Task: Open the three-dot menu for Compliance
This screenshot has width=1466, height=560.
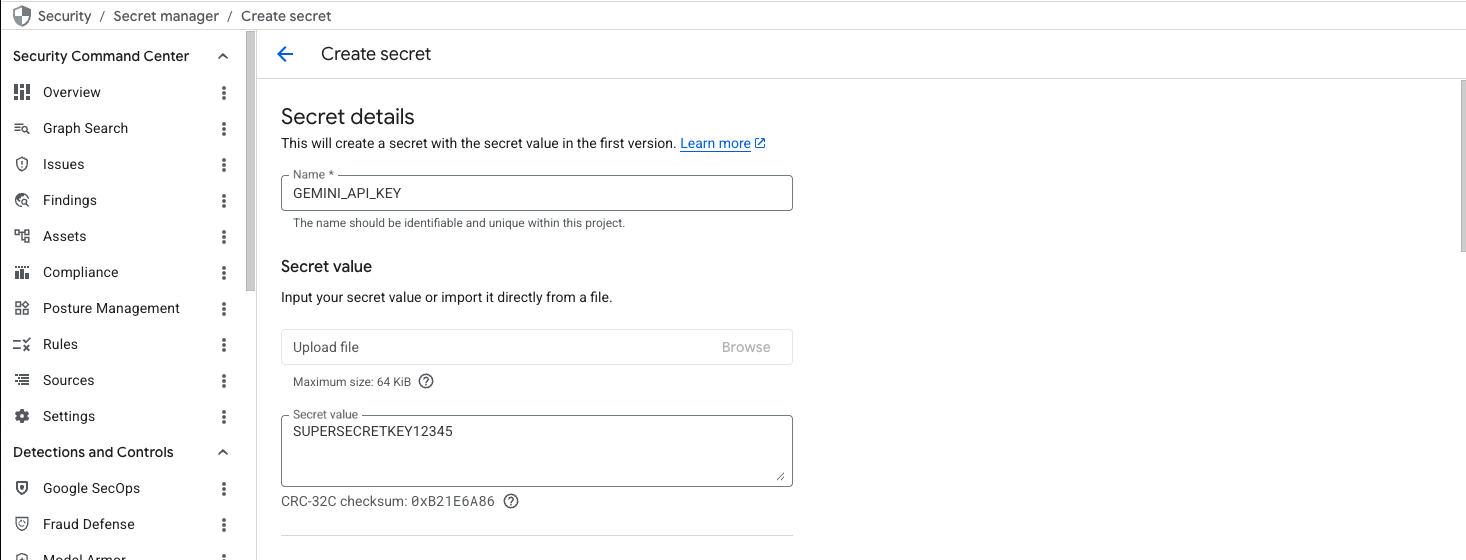Action: pyautogui.click(x=224, y=272)
